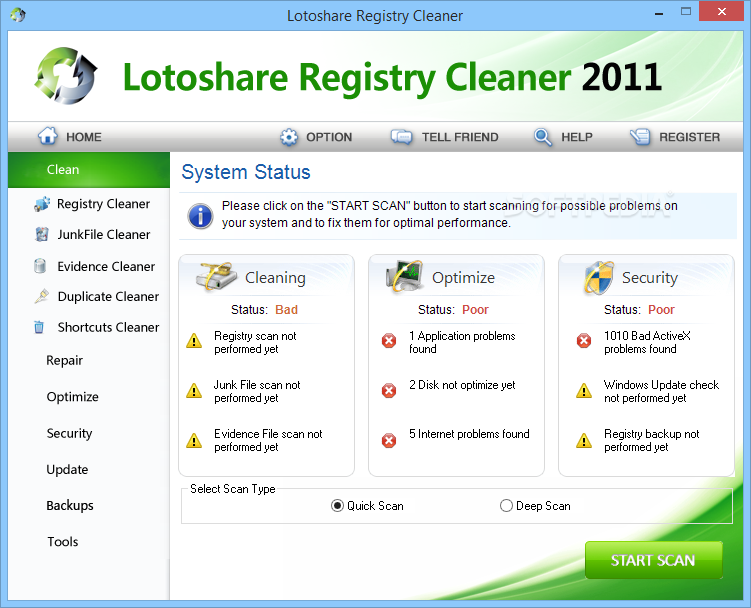
Task: Click warning icon beside Windows Update check
Action: click(x=584, y=390)
